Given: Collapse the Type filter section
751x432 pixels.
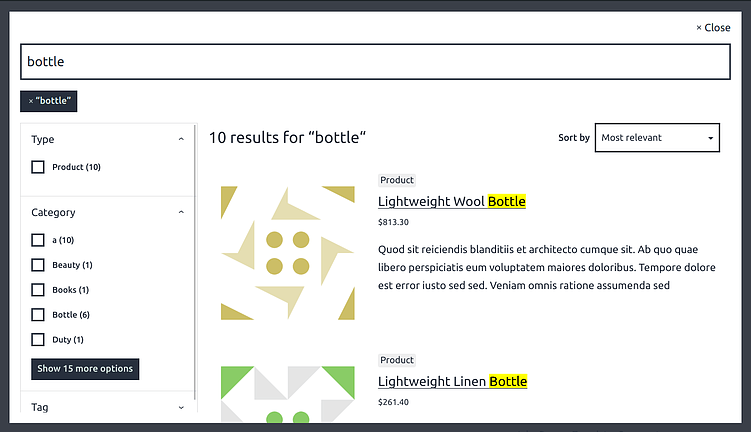Looking at the screenshot, I should [x=181, y=140].
